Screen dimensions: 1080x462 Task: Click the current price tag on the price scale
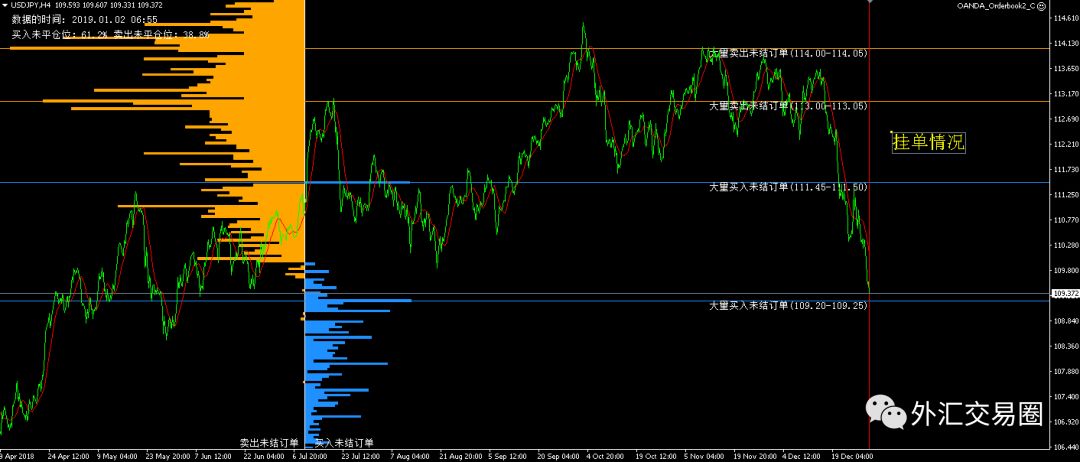[1066, 293]
